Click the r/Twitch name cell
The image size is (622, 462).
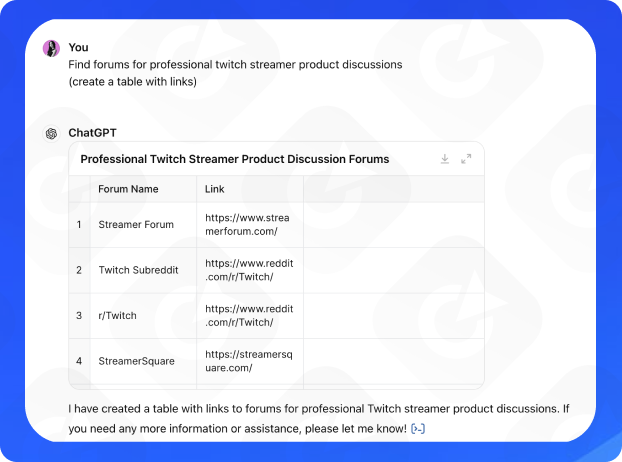coord(118,316)
